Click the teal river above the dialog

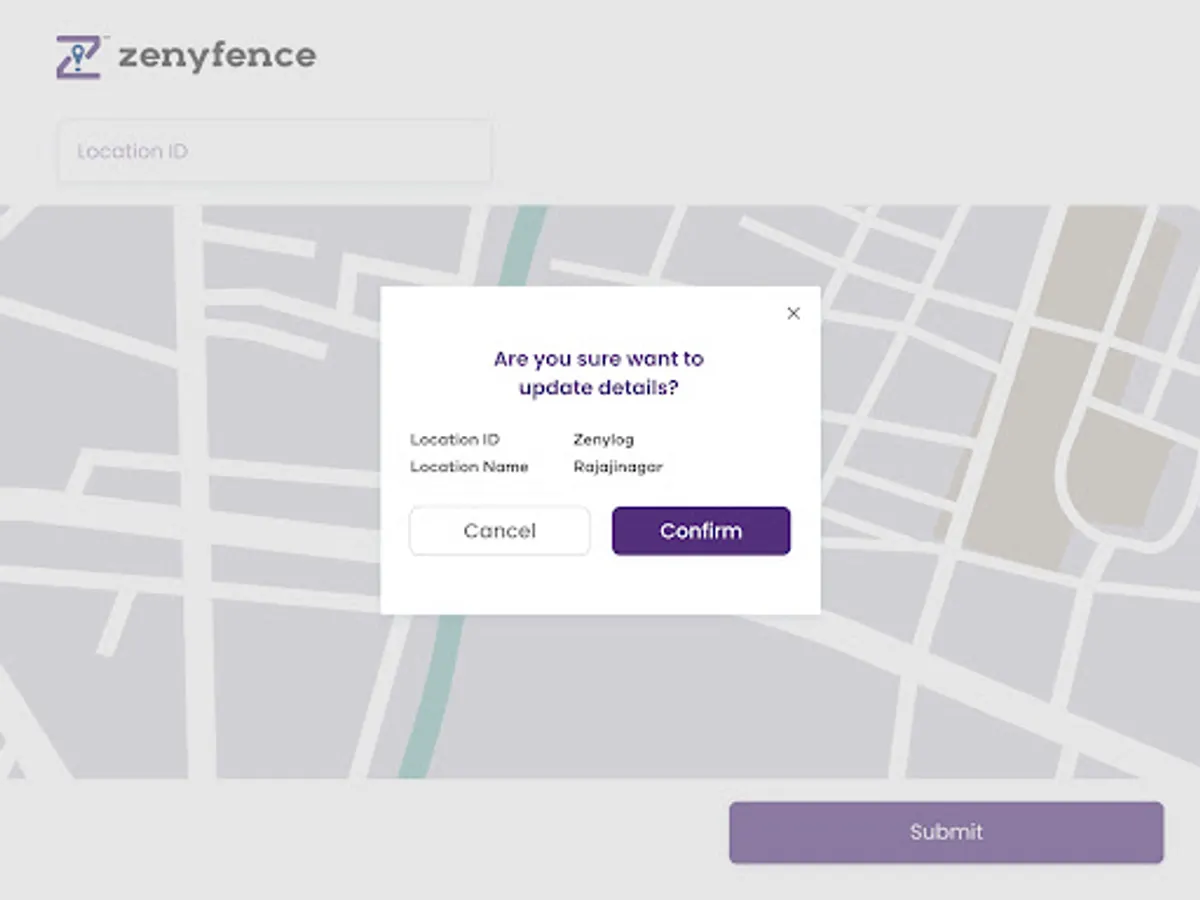click(519, 247)
